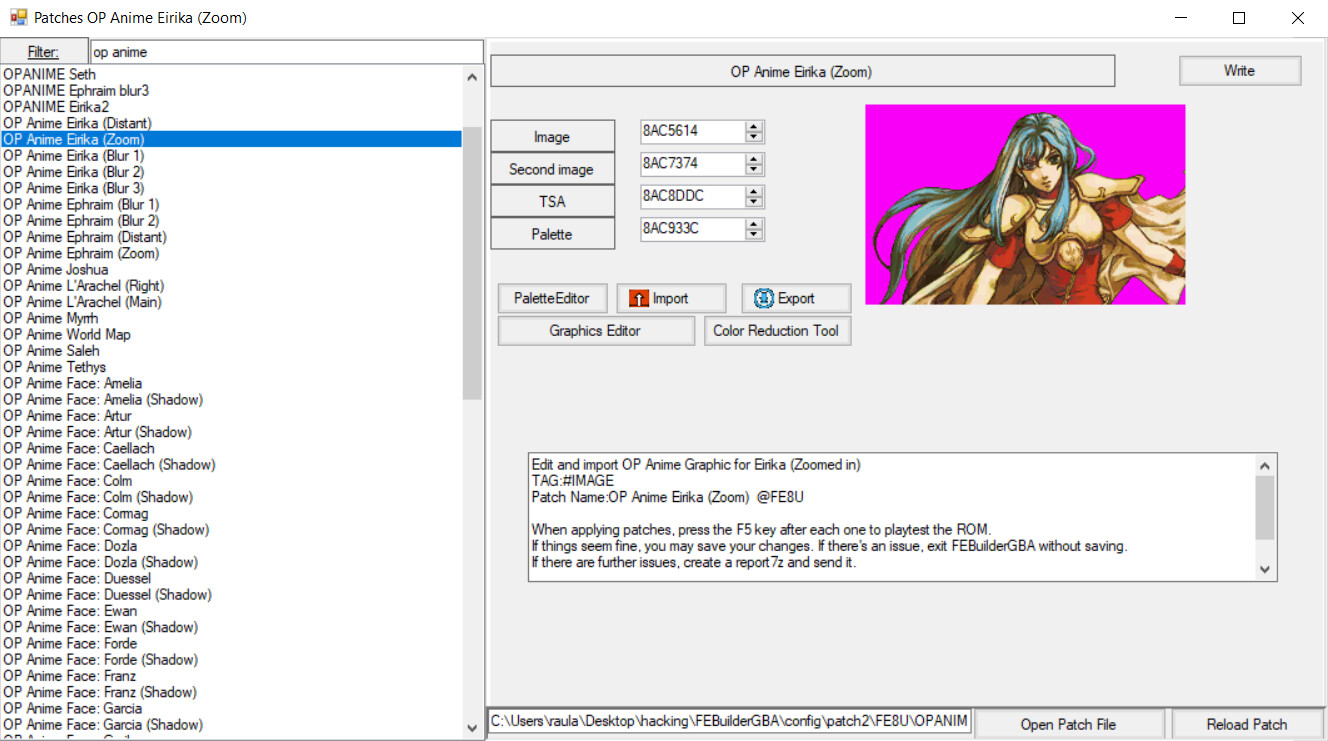This screenshot has height=741, width=1328.
Task: Select 'OP Anime Face: Forde (Shadow)' entry
Action: point(232,660)
